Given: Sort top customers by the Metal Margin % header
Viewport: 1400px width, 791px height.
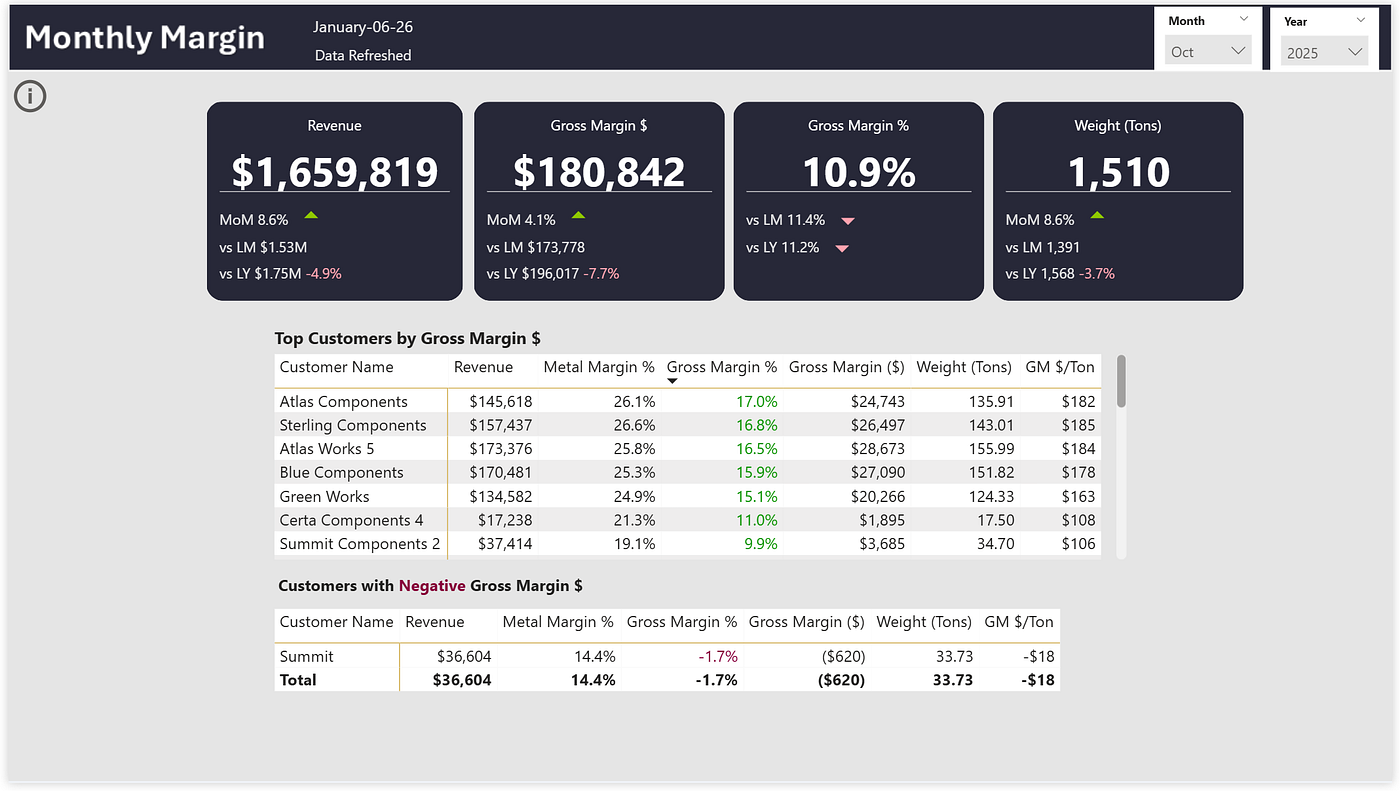Looking at the screenshot, I should pyautogui.click(x=599, y=367).
